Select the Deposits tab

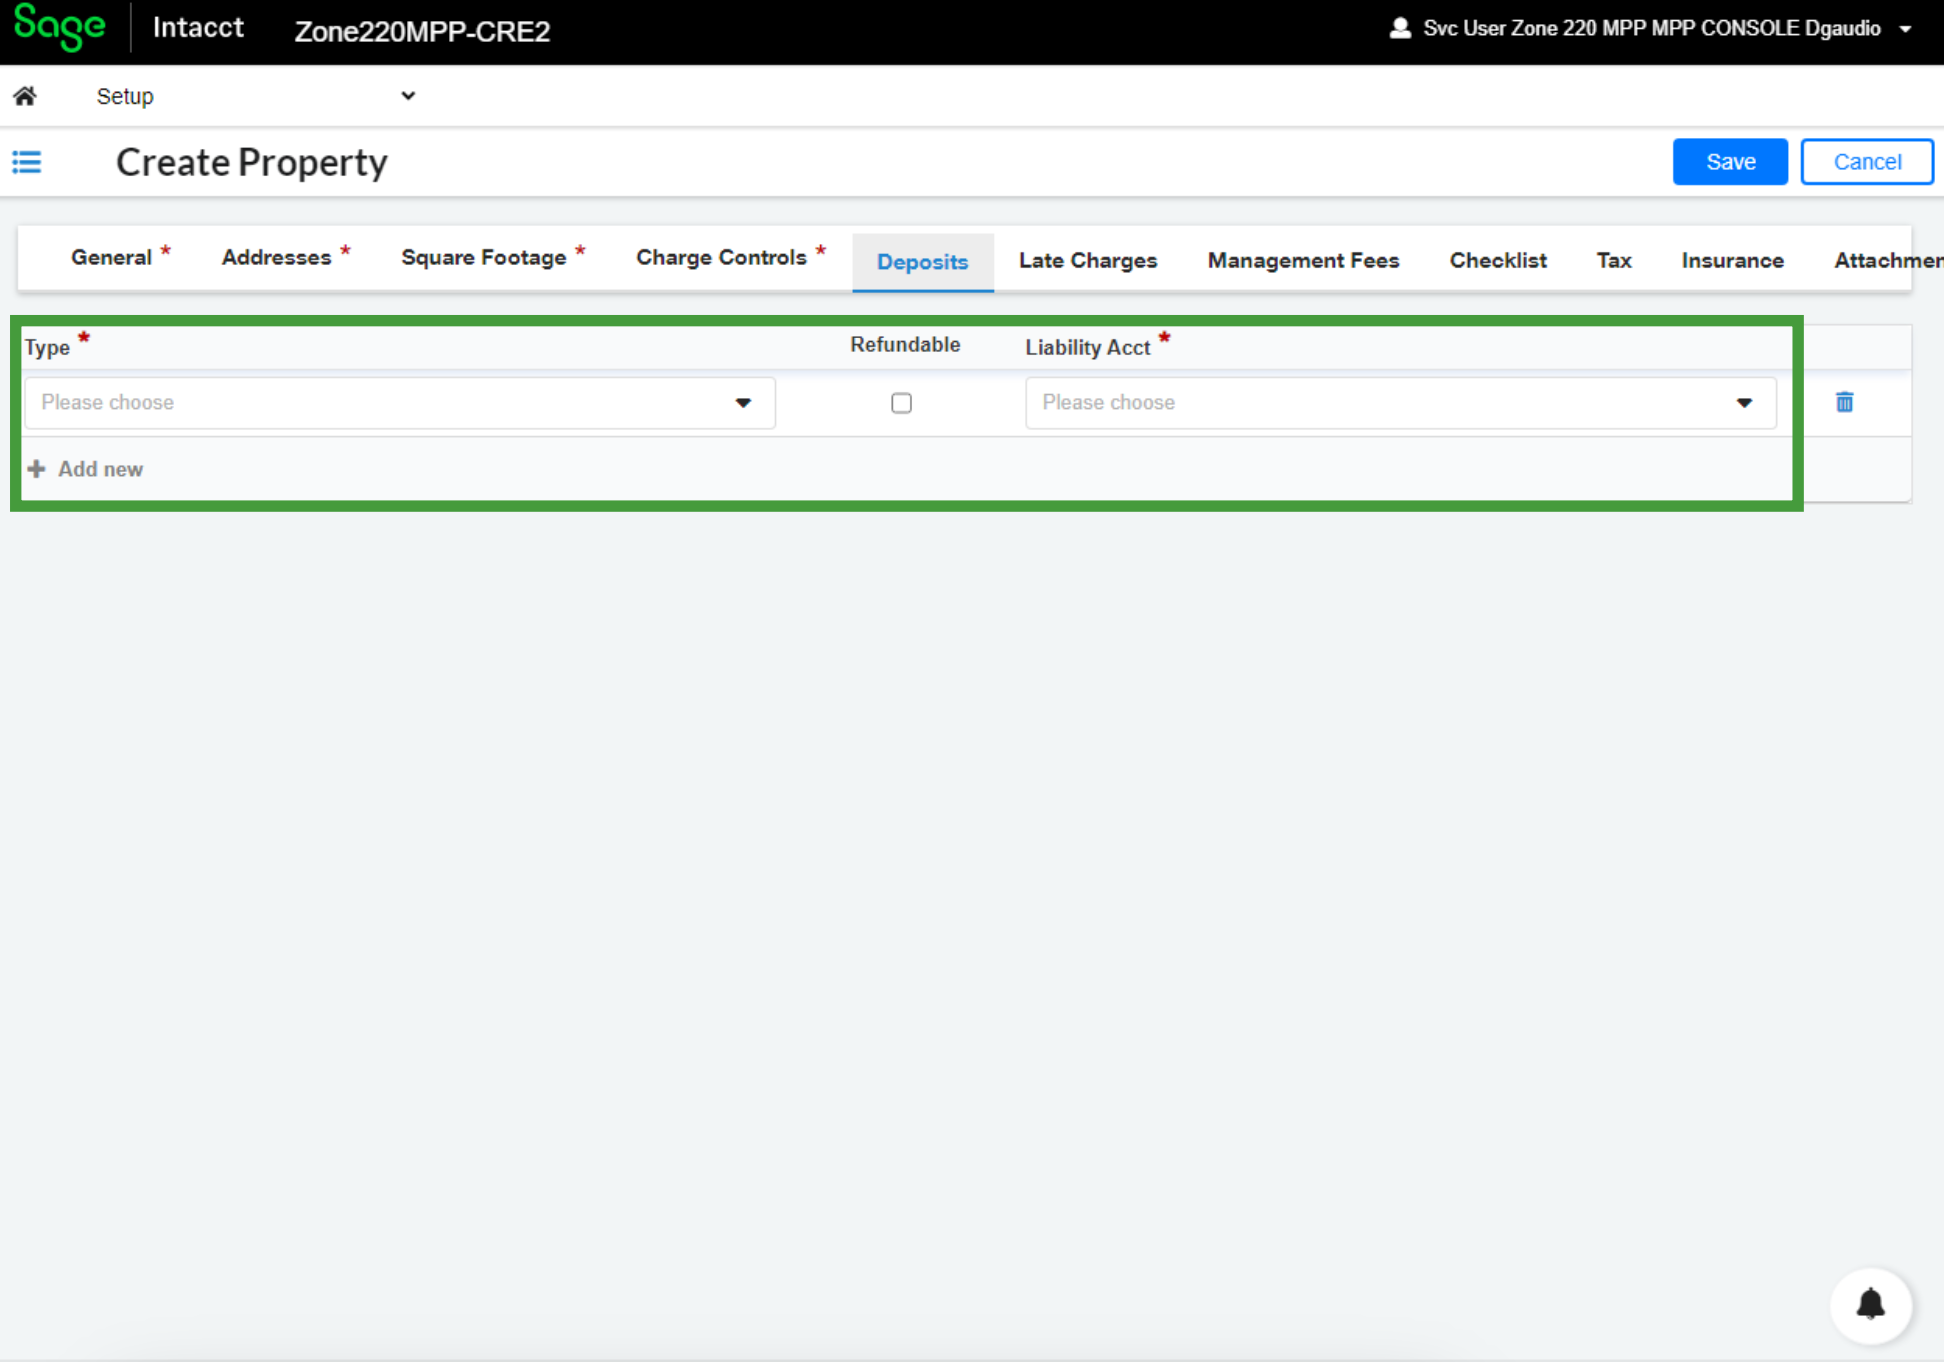(x=922, y=262)
